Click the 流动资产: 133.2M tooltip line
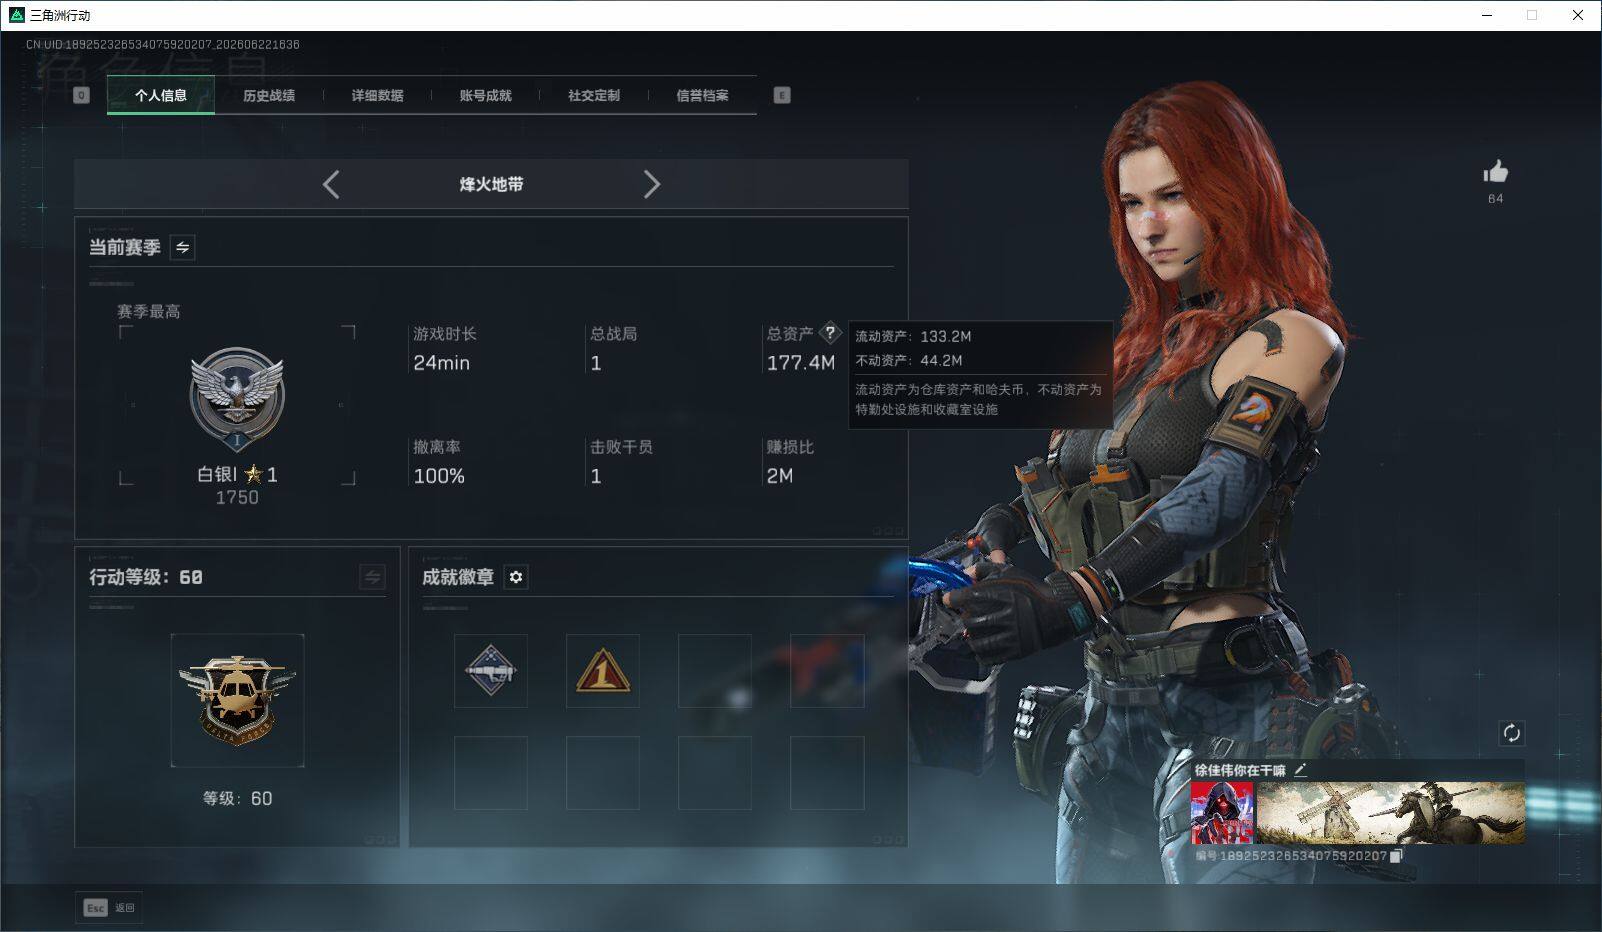This screenshot has width=1602, height=932. 913,337
